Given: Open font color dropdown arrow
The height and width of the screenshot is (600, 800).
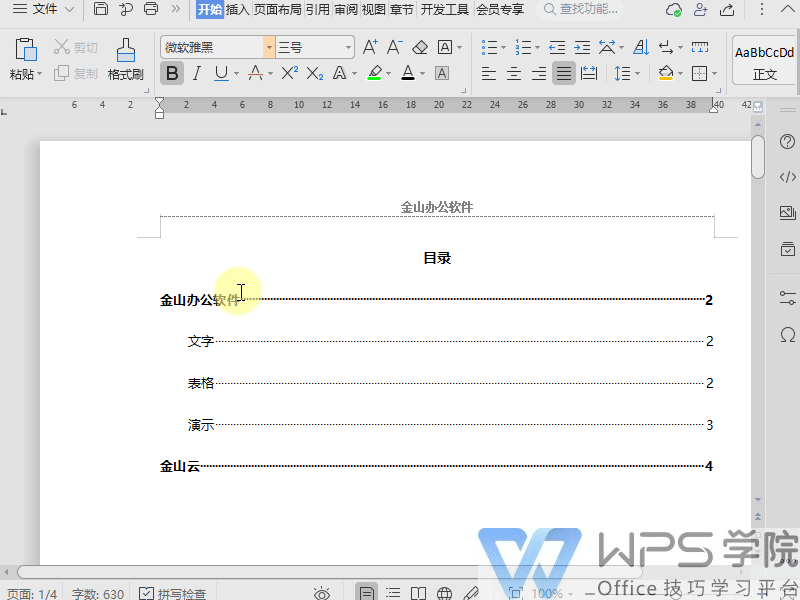Looking at the screenshot, I should [422, 74].
